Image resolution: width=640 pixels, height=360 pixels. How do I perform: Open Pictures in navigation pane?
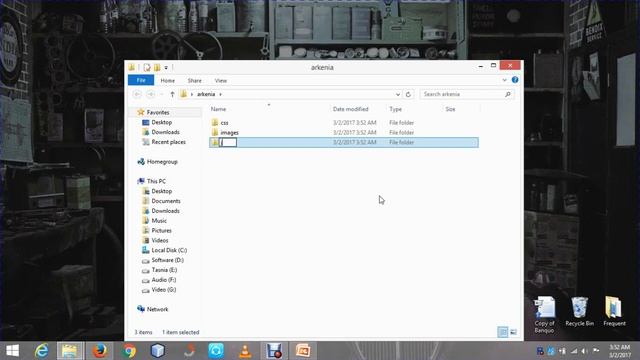pyautogui.click(x=161, y=231)
